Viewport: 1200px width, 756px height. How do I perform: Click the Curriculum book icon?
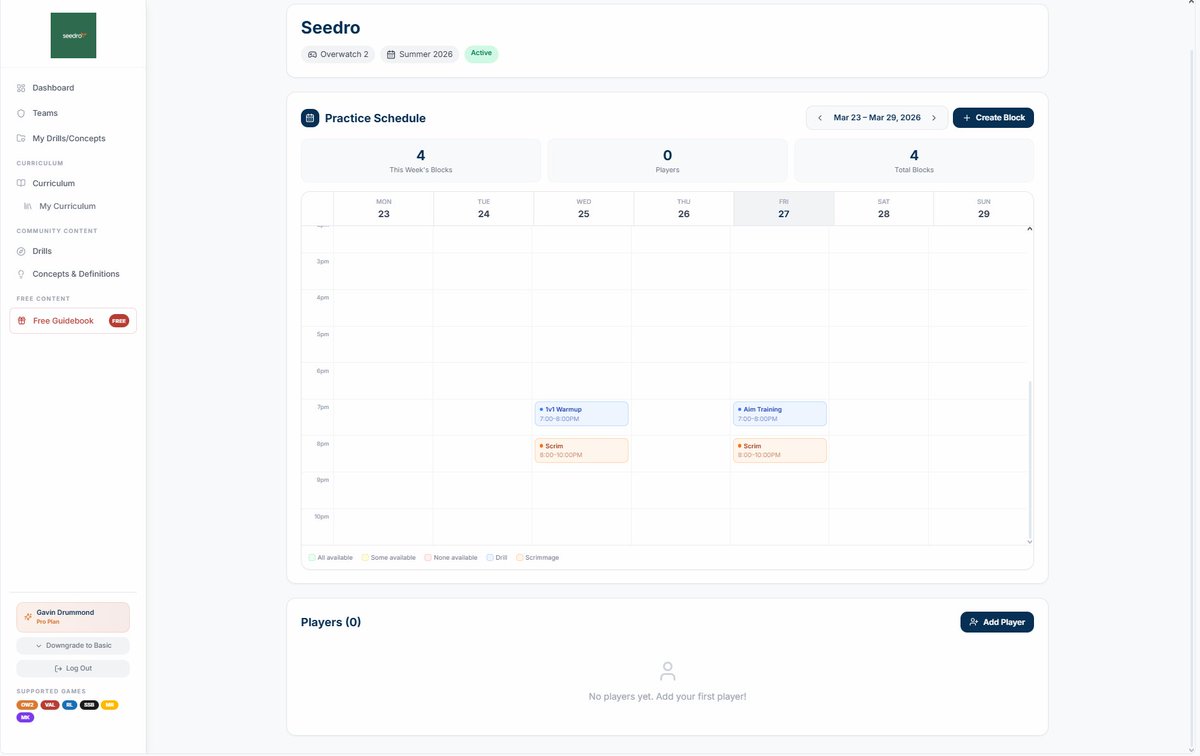tap(21, 183)
